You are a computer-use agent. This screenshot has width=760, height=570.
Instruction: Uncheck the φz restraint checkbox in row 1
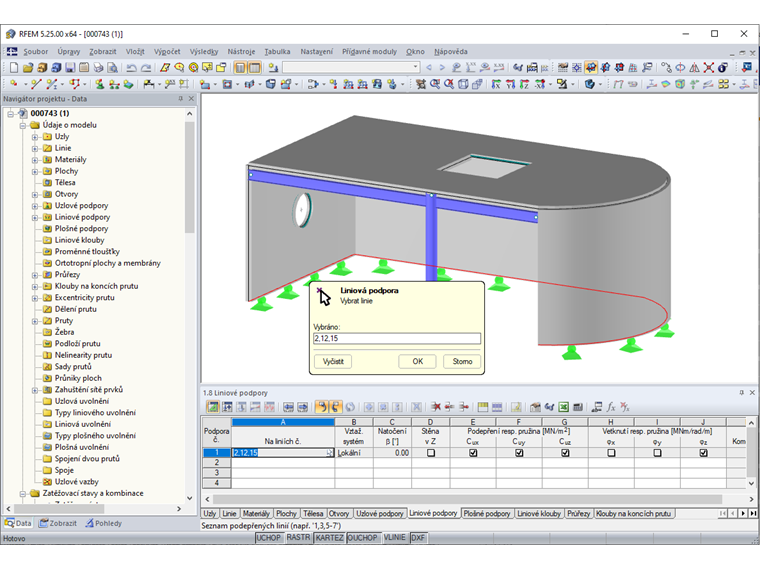pos(703,453)
